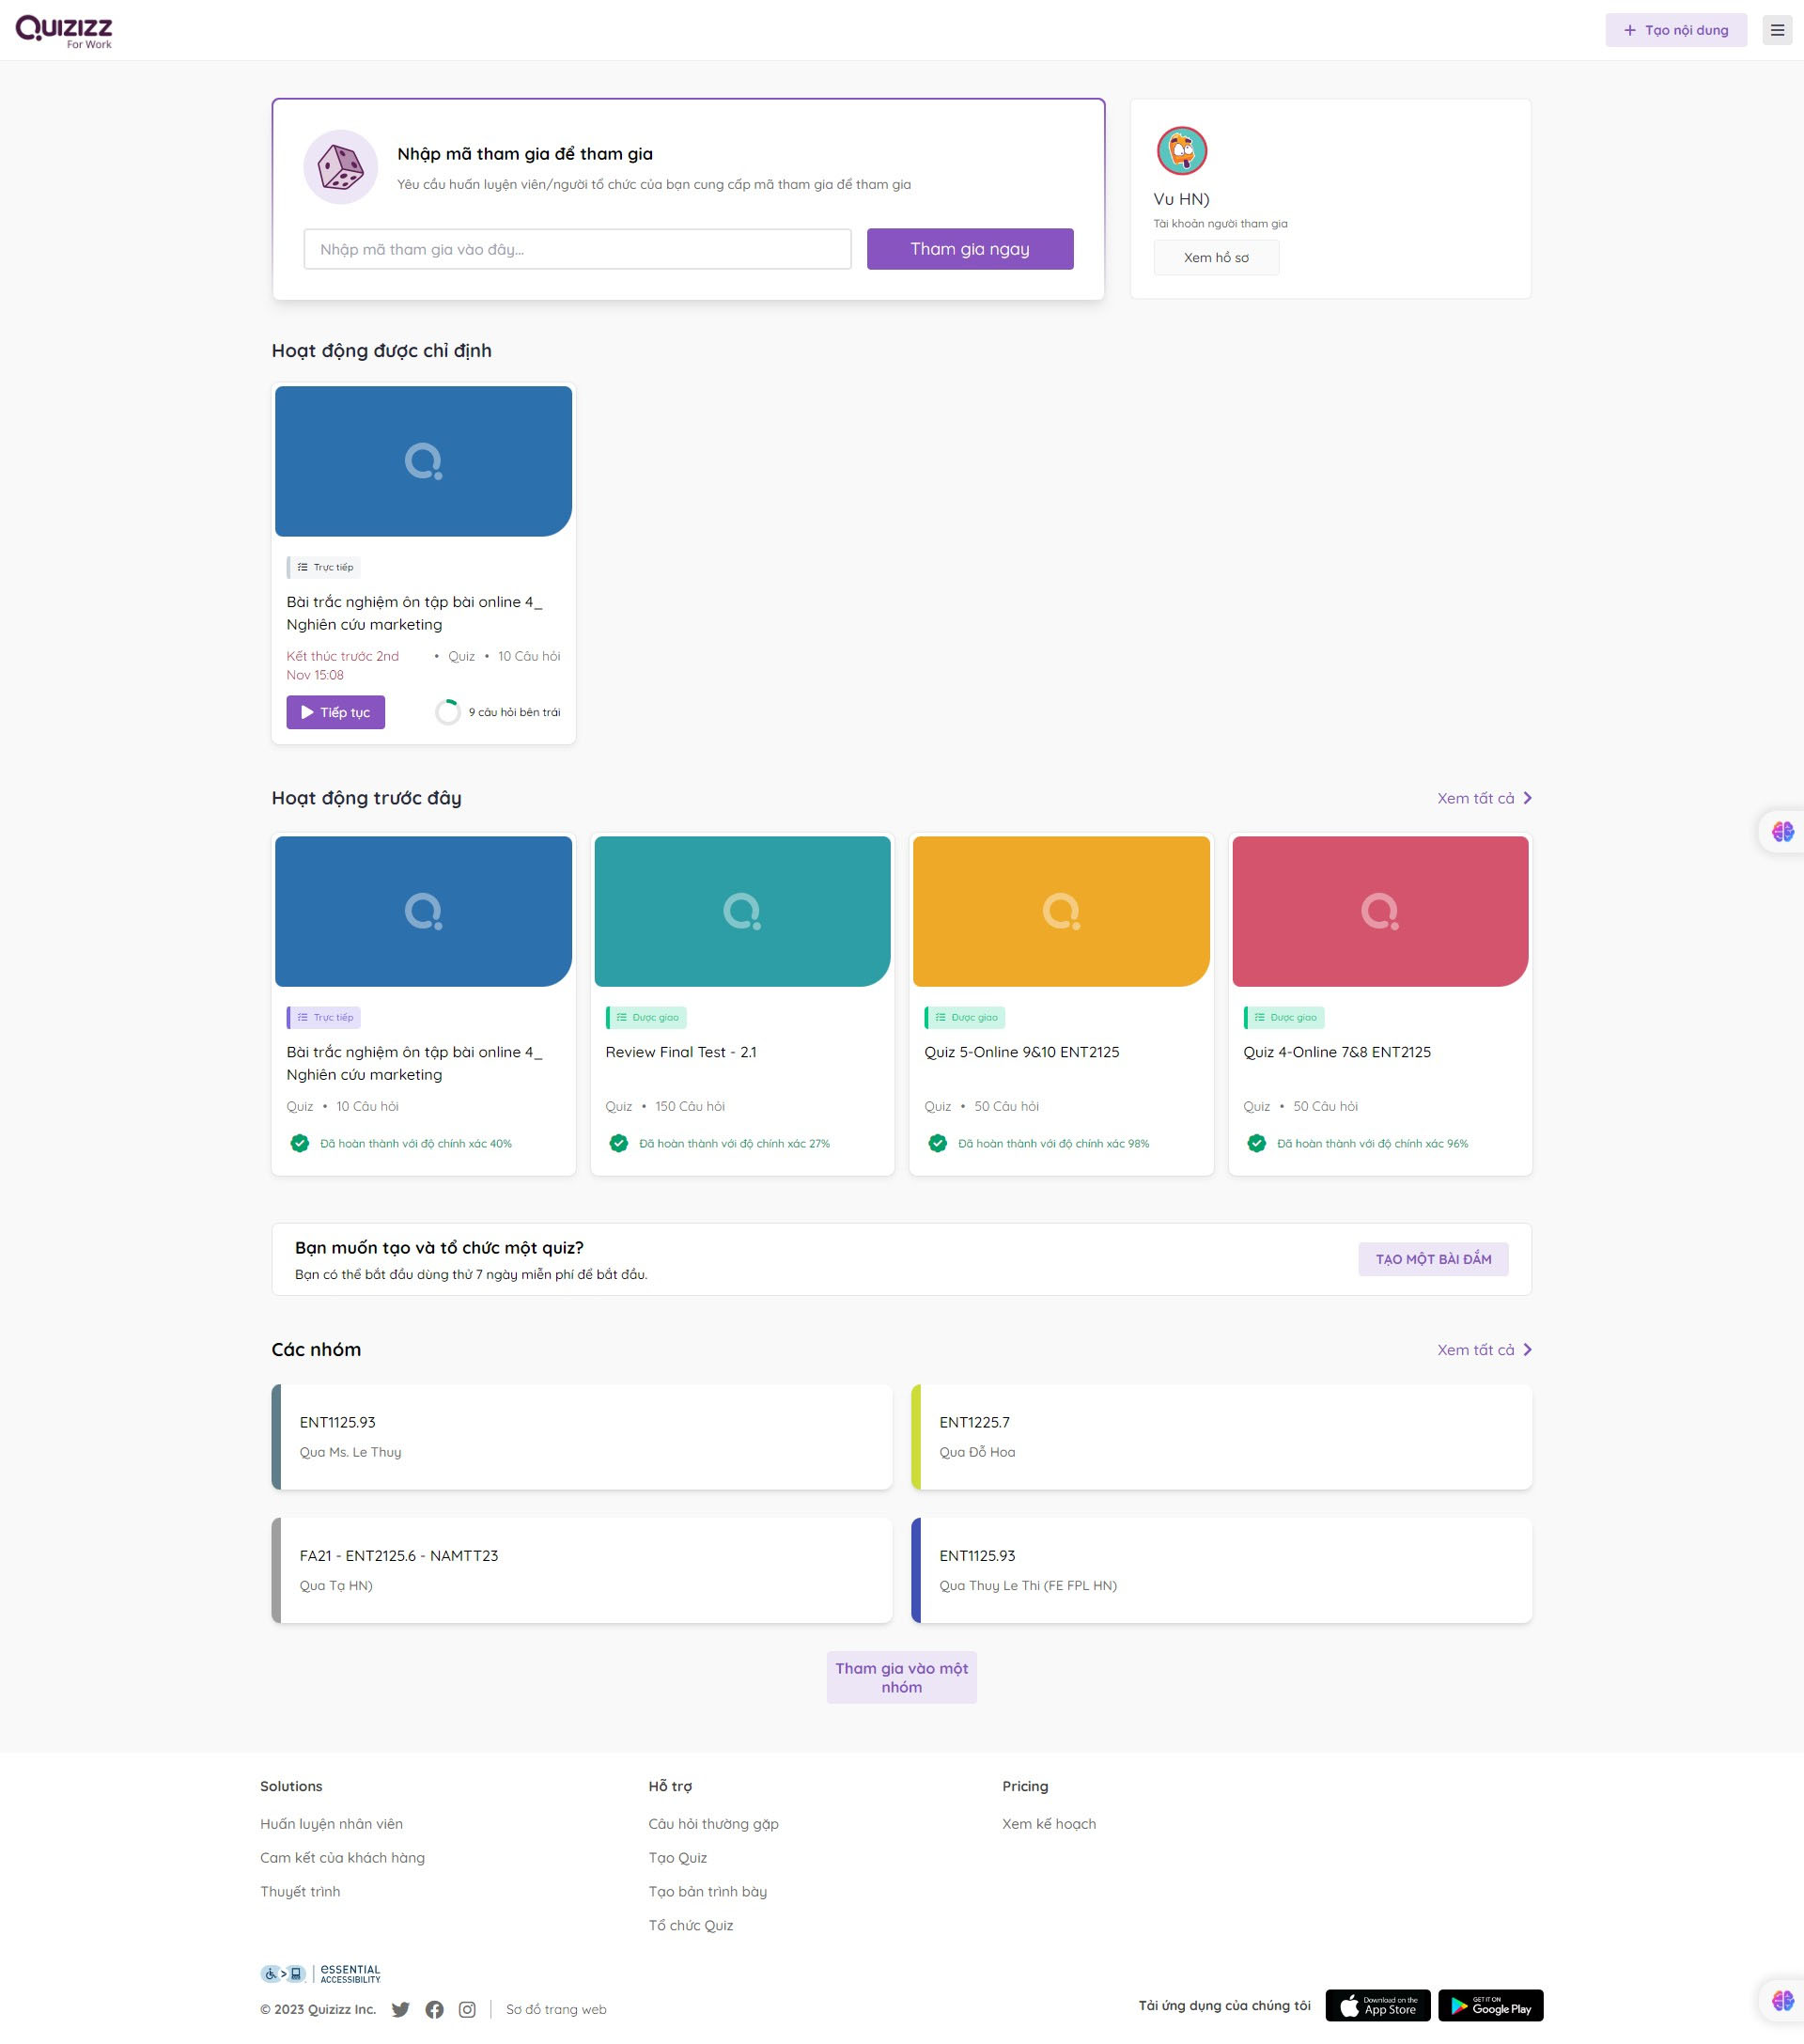Click the Google Play download badge
This screenshot has height=2044, width=1804.
tap(1490, 2005)
